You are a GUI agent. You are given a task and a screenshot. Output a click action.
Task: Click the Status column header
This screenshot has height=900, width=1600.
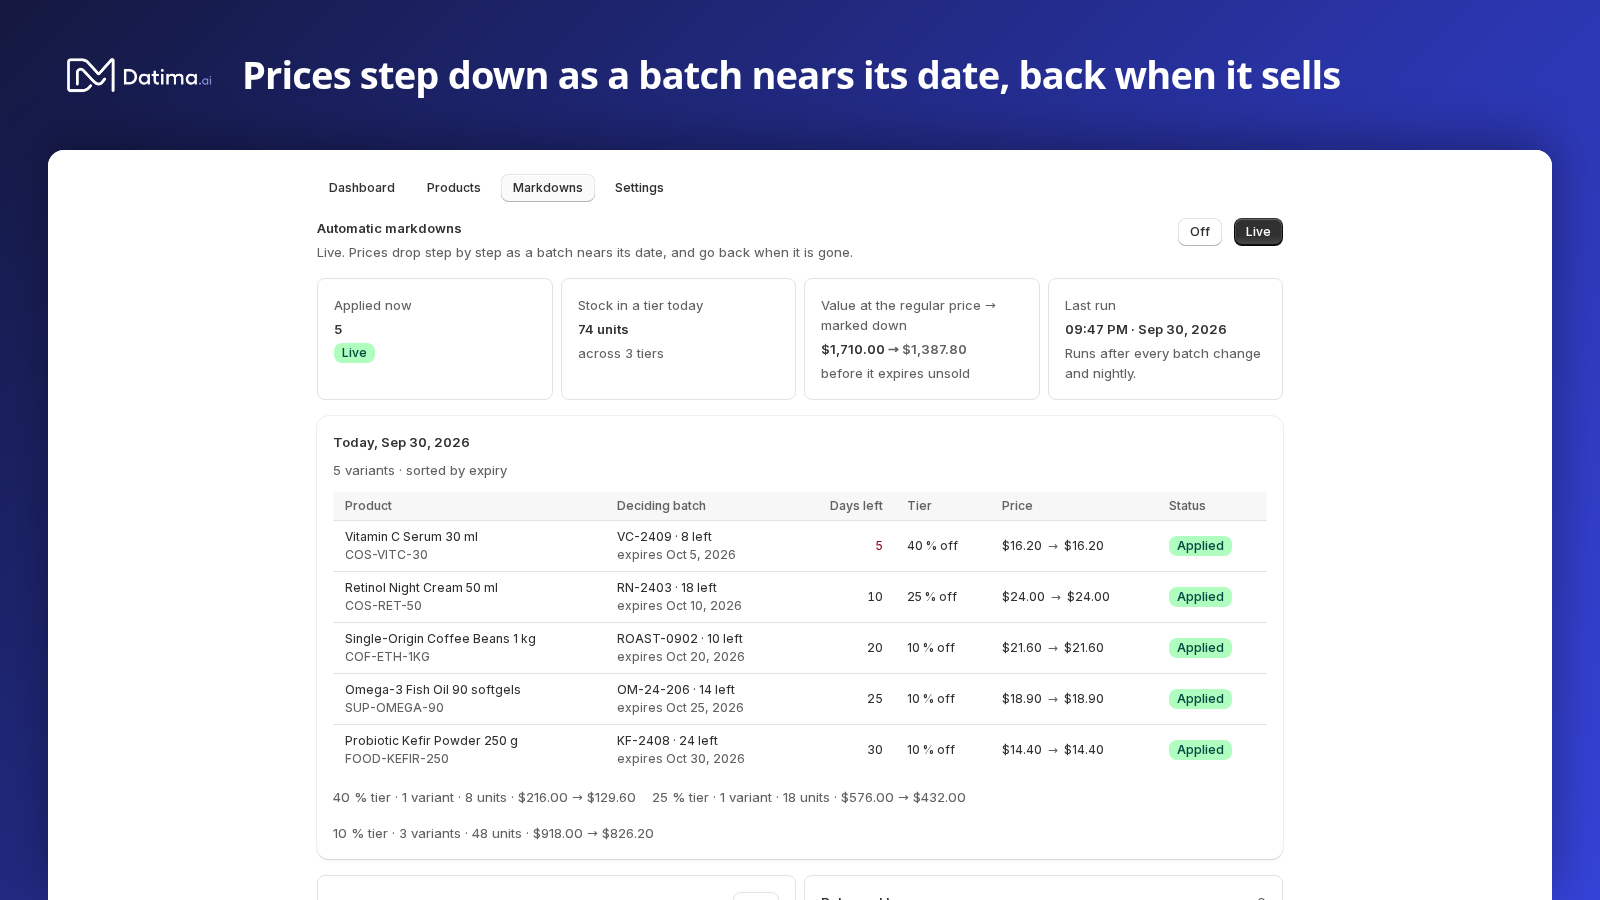(x=1187, y=506)
